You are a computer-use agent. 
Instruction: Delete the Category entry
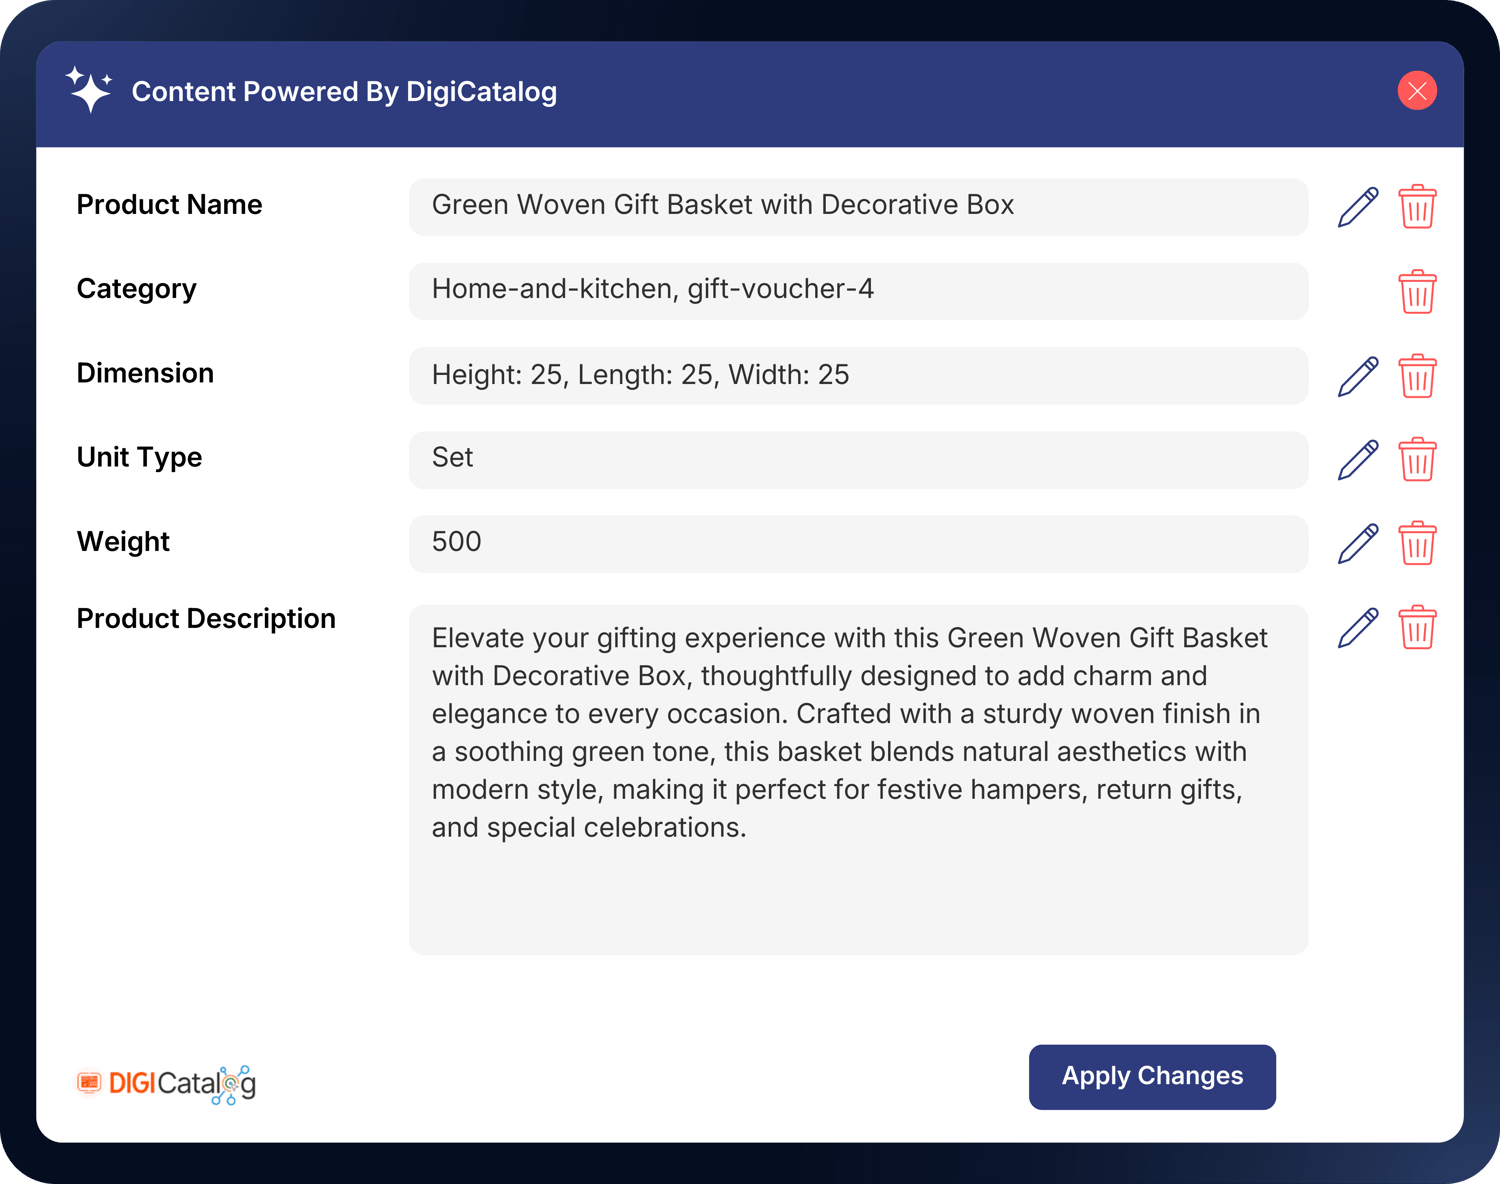pos(1417,292)
